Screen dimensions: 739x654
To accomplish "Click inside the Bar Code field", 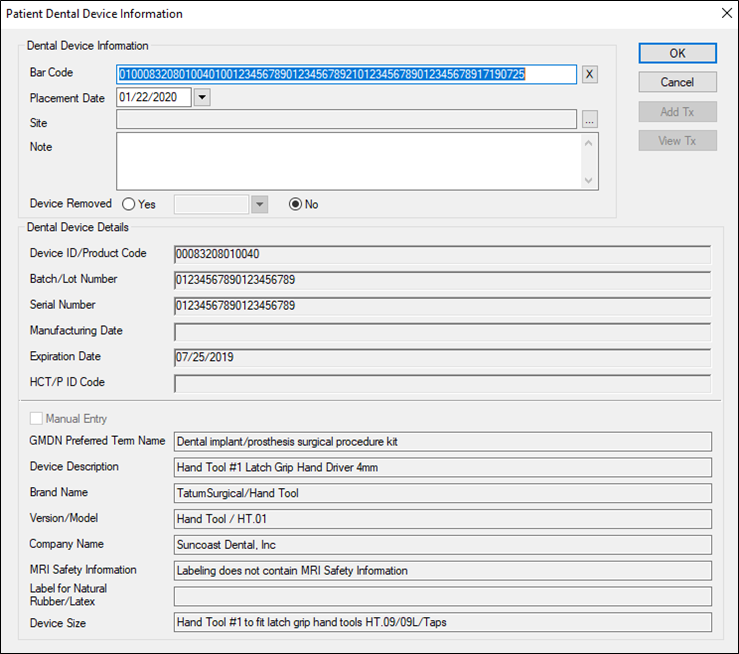I will click(x=346, y=74).
